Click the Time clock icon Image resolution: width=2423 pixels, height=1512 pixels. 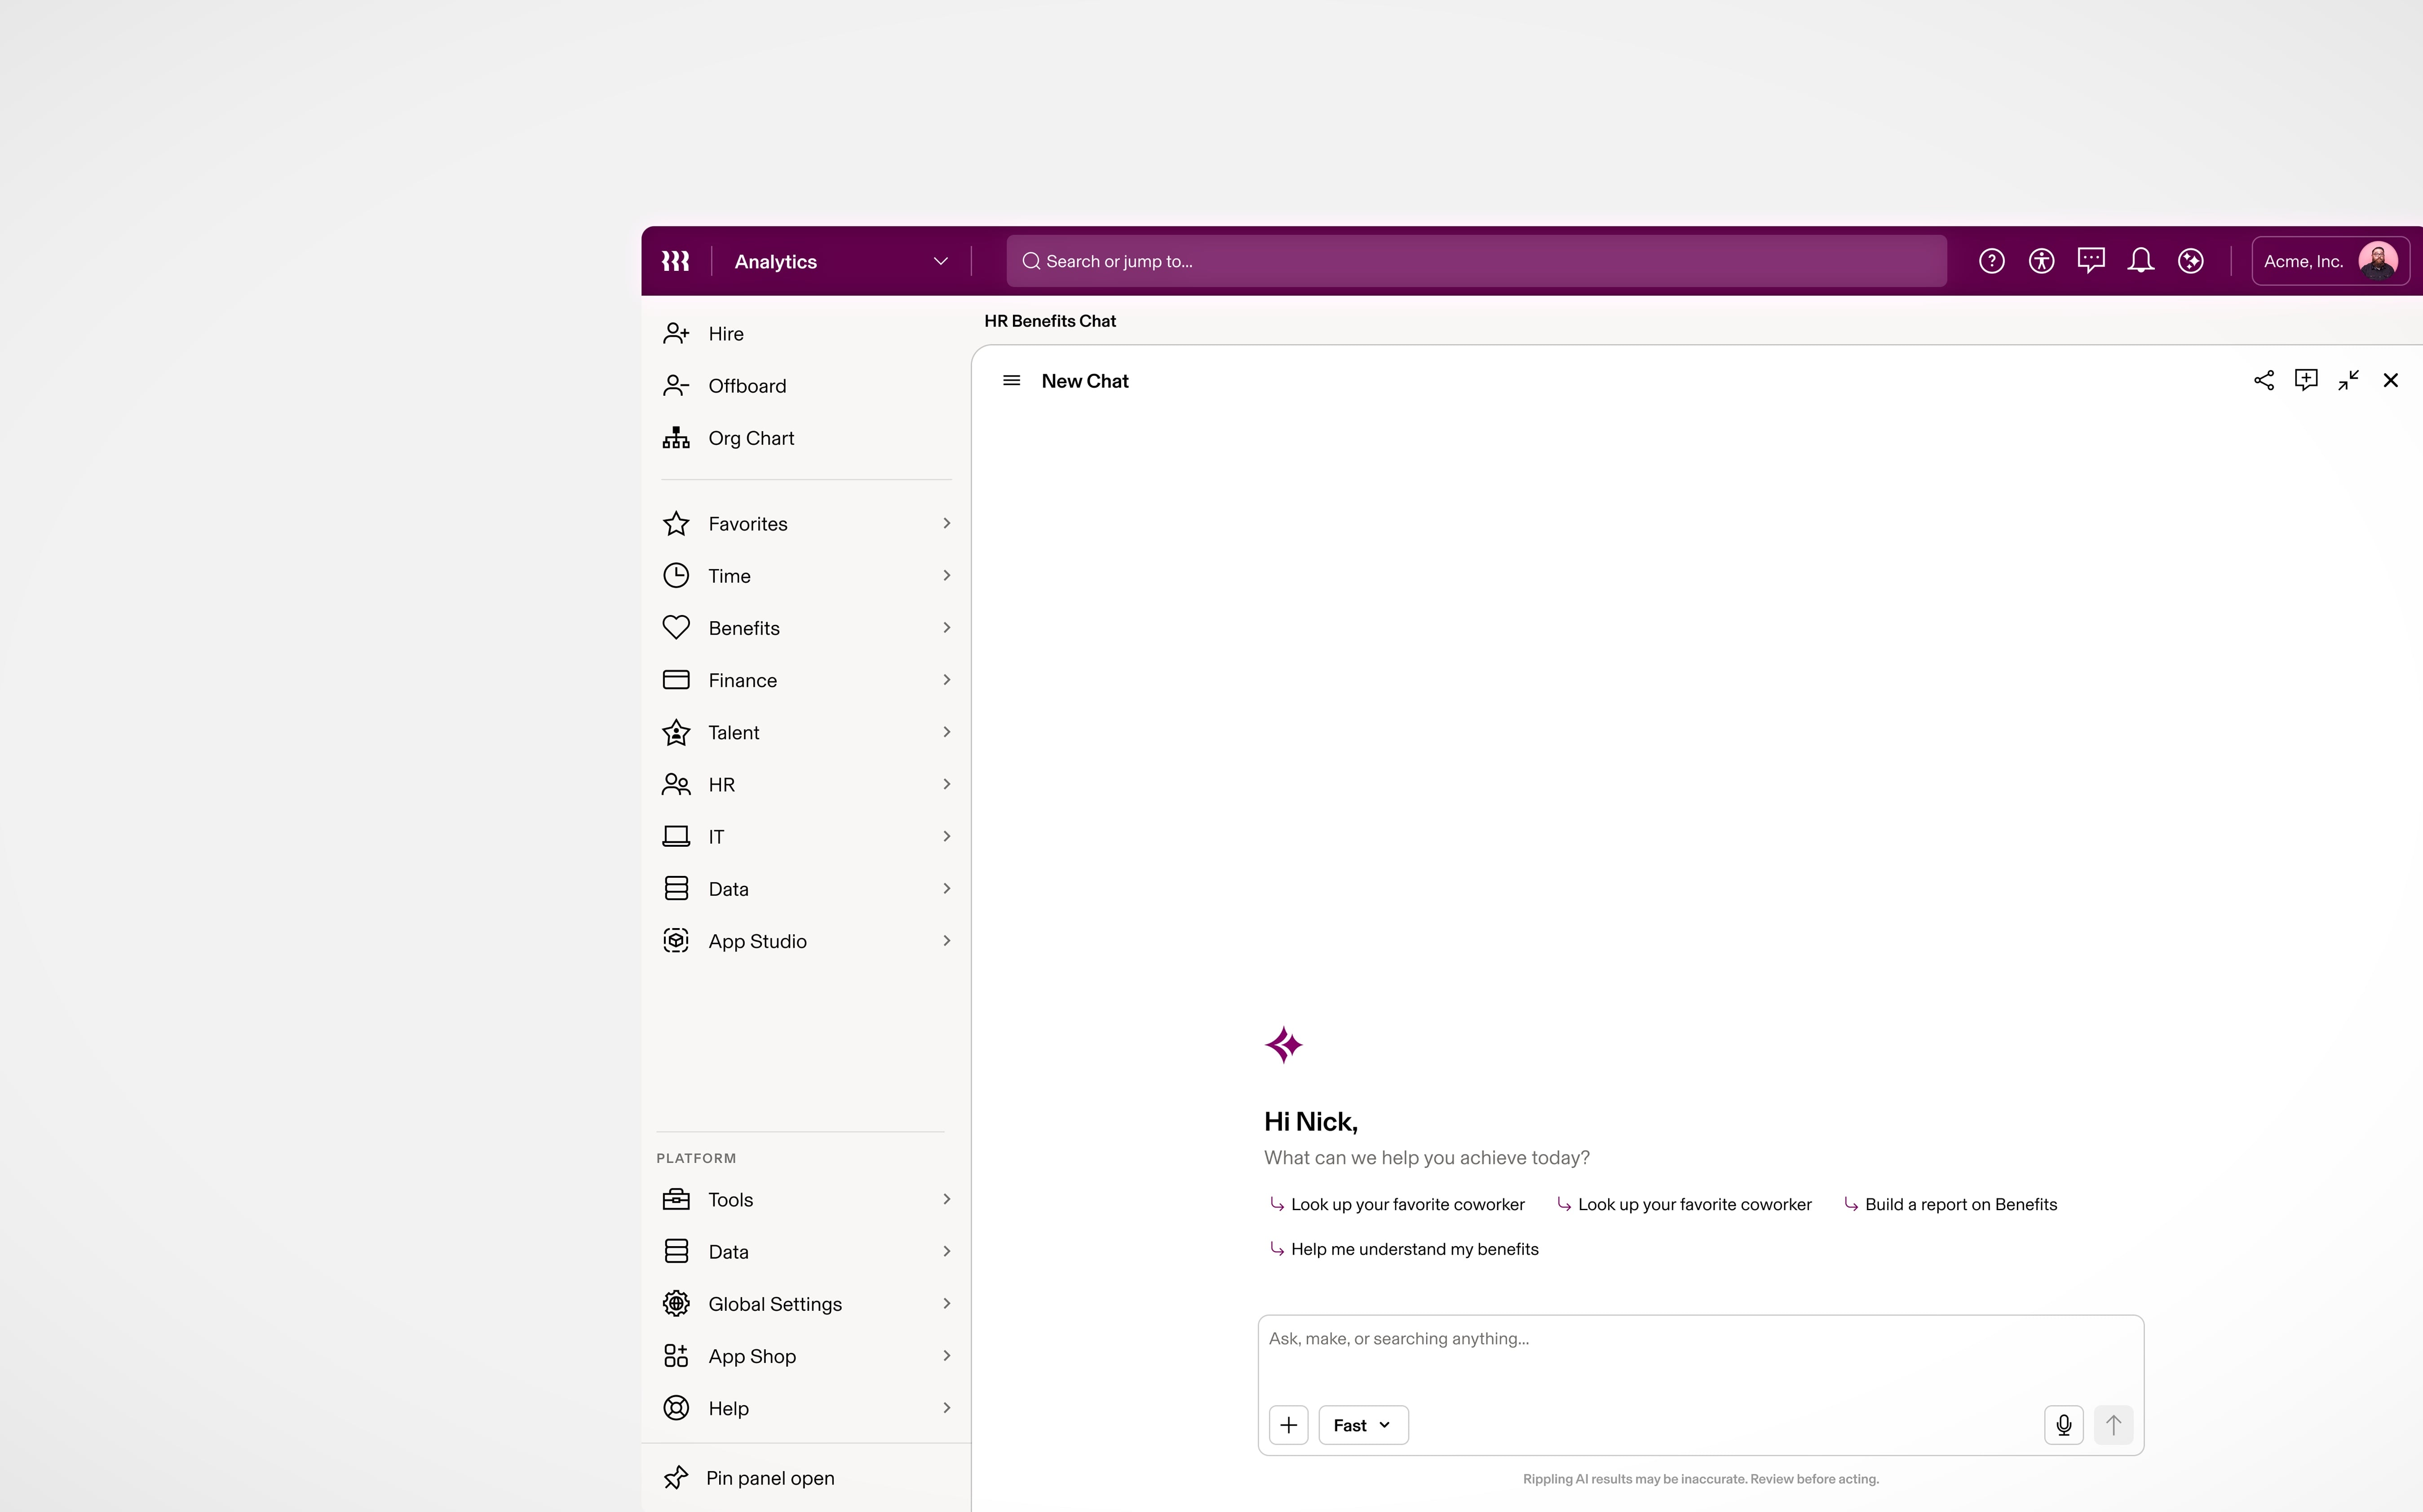point(676,575)
